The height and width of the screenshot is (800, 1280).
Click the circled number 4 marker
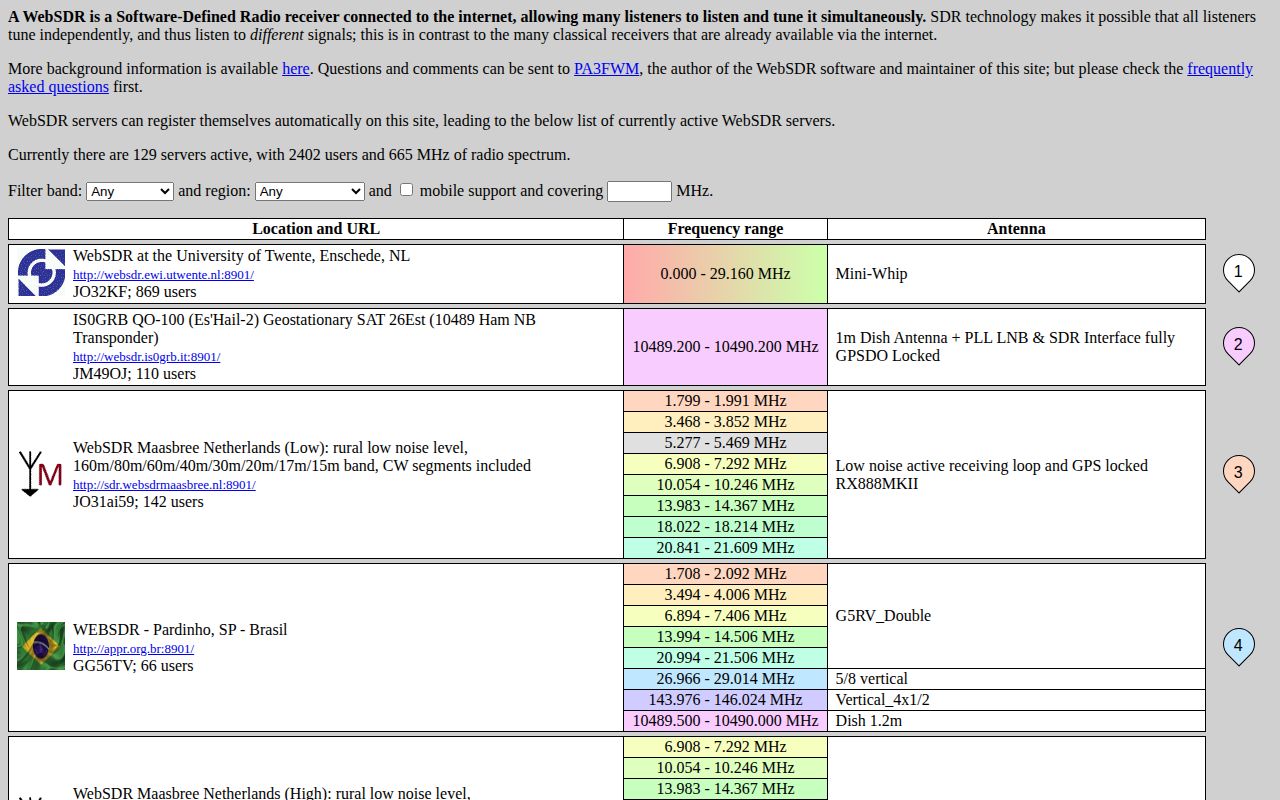pyautogui.click(x=1238, y=645)
